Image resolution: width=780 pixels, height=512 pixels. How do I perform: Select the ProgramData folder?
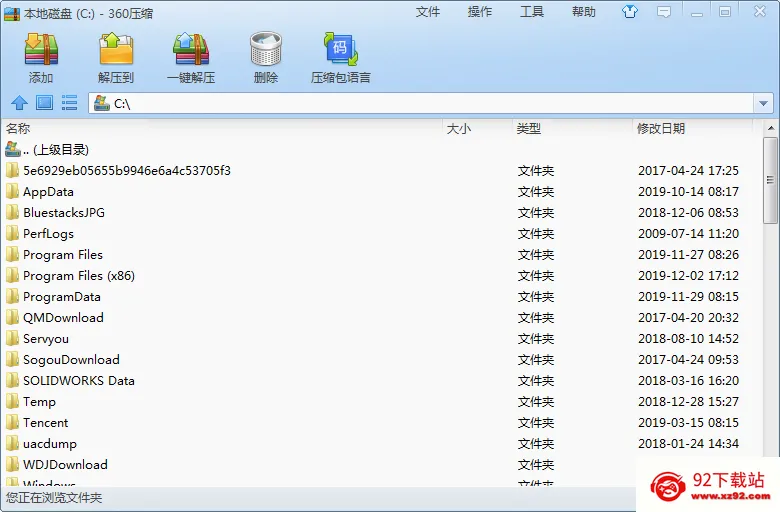click(62, 297)
